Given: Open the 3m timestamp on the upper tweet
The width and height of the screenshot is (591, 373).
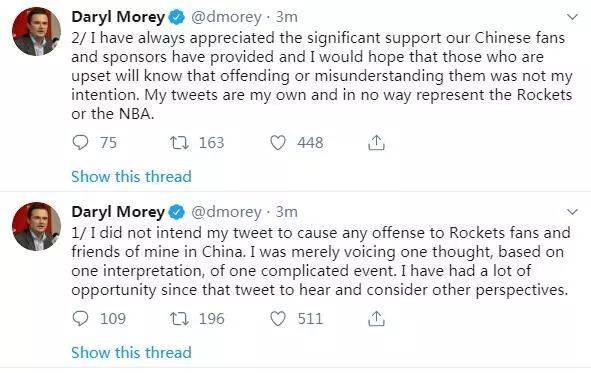Looking at the screenshot, I should (x=286, y=17).
